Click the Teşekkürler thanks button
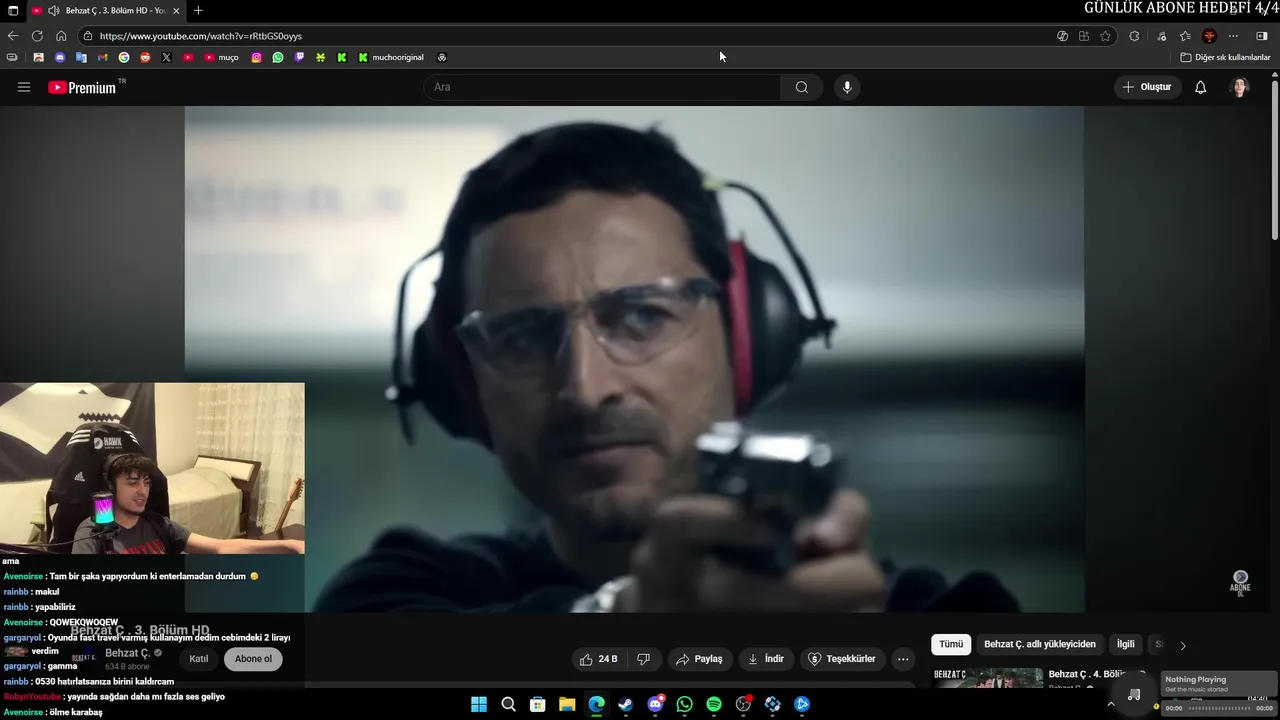This screenshot has height=720, width=1280. [842, 659]
